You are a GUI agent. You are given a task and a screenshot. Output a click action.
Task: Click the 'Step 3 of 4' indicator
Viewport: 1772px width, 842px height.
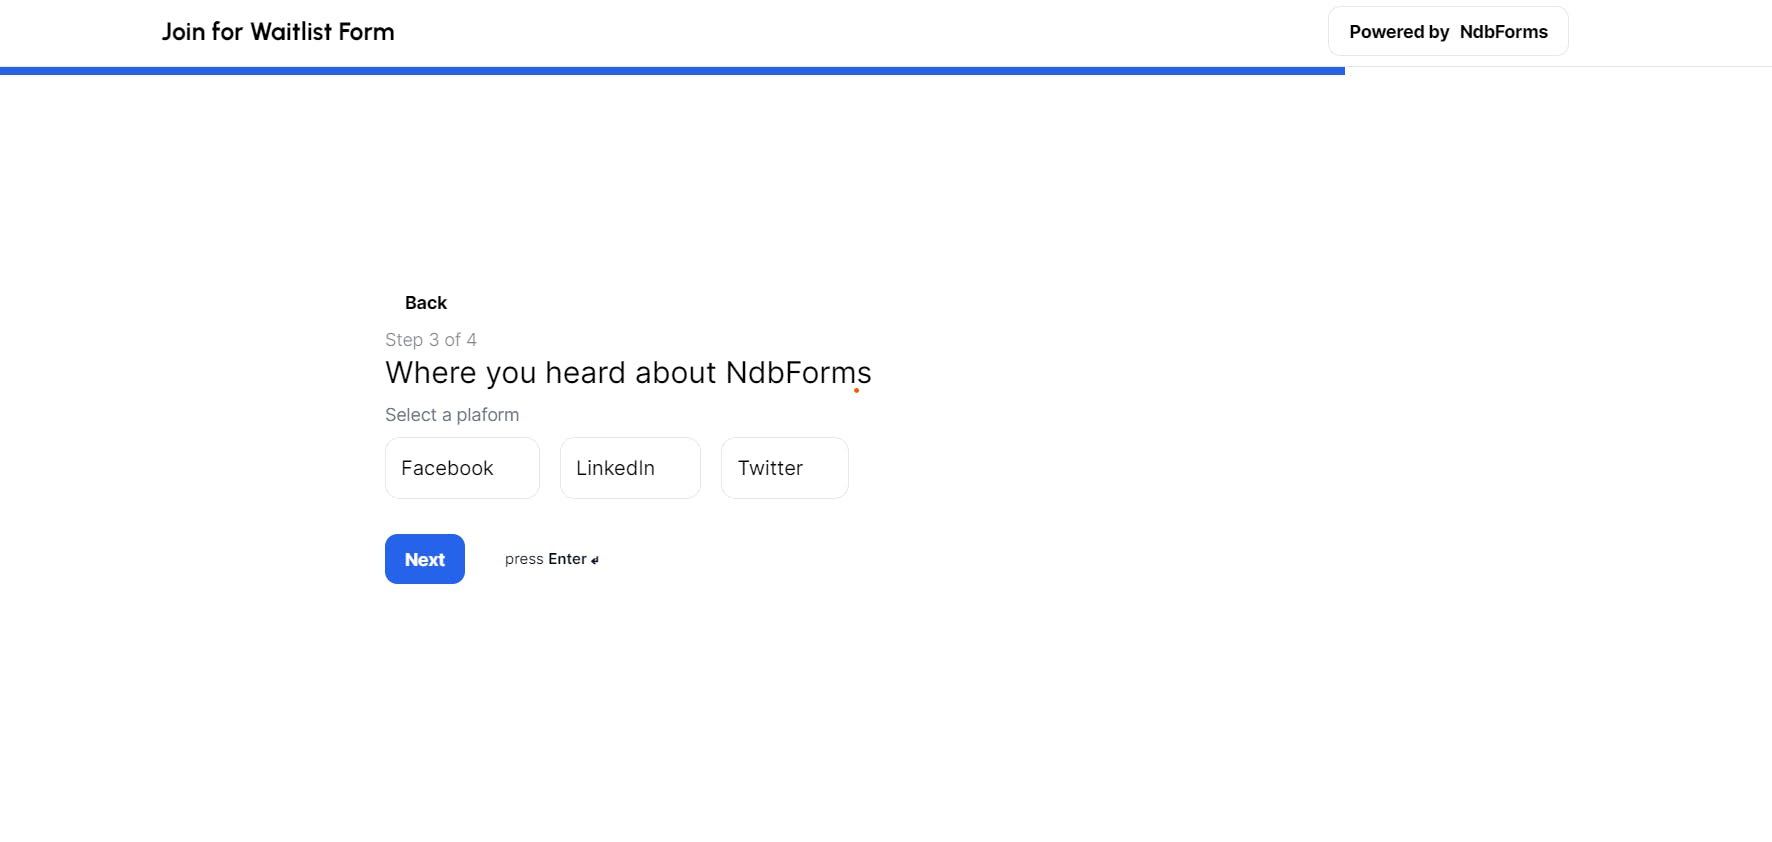pyautogui.click(x=431, y=340)
